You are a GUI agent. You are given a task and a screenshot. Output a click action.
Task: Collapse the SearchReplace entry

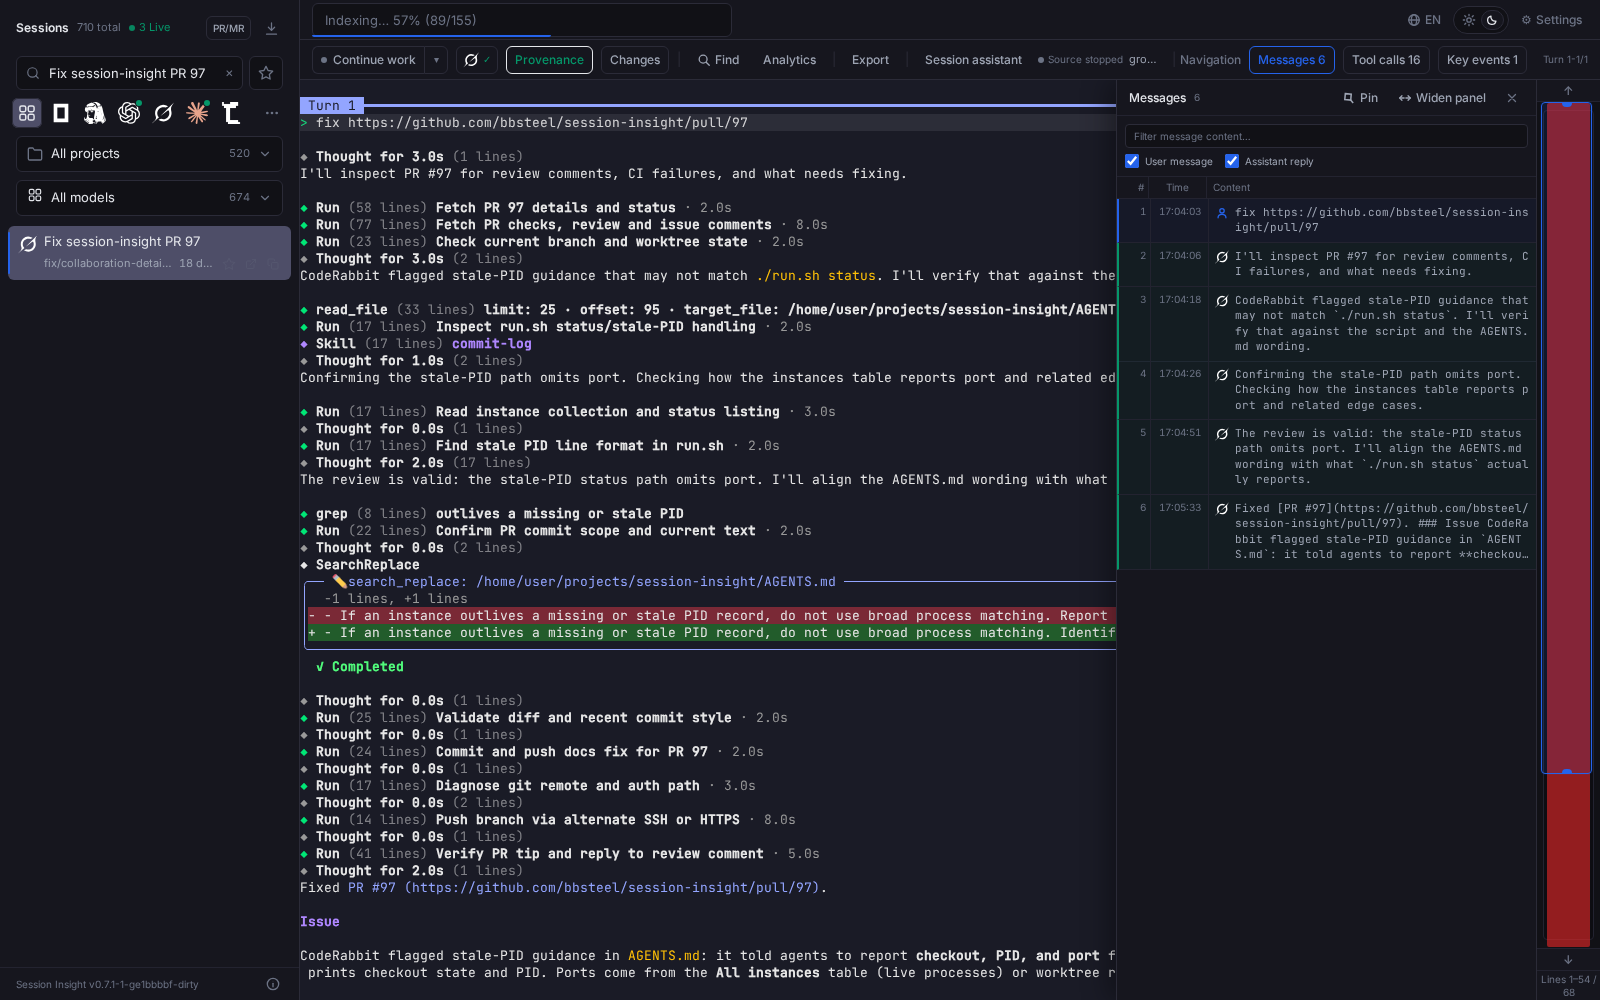pyautogui.click(x=360, y=565)
